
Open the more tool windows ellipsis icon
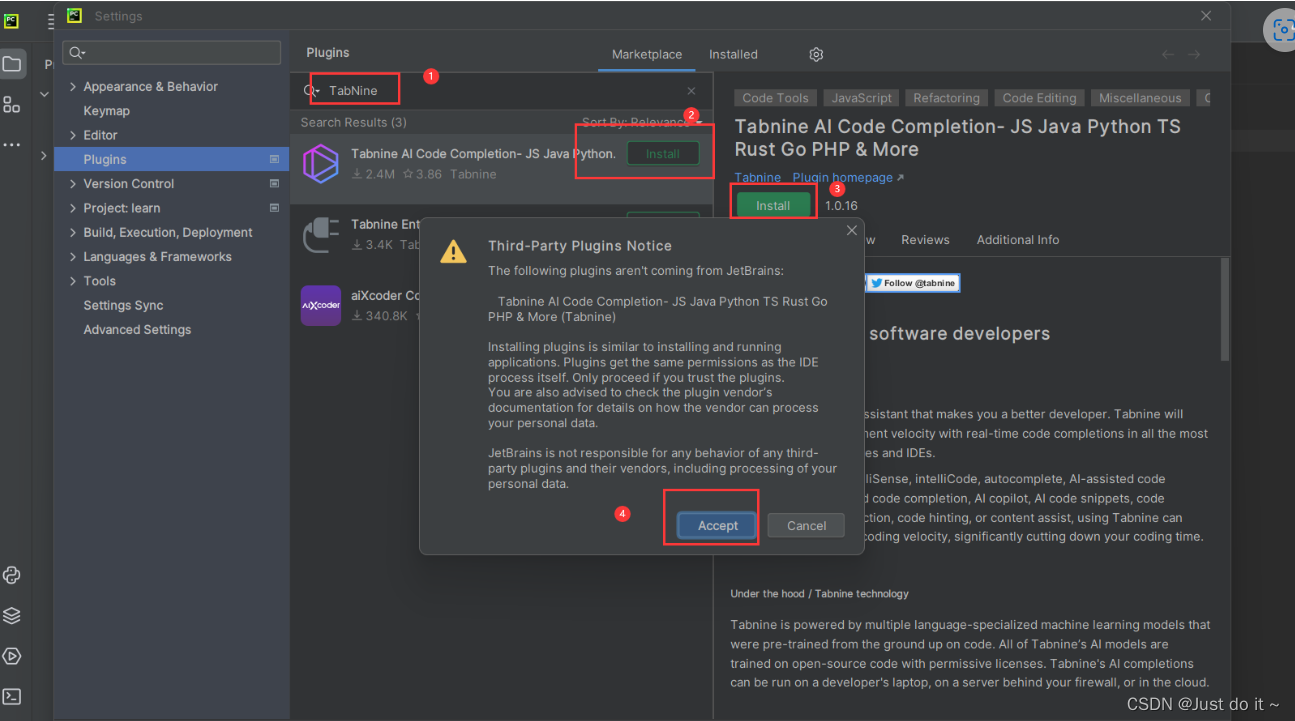pos(12,145)
